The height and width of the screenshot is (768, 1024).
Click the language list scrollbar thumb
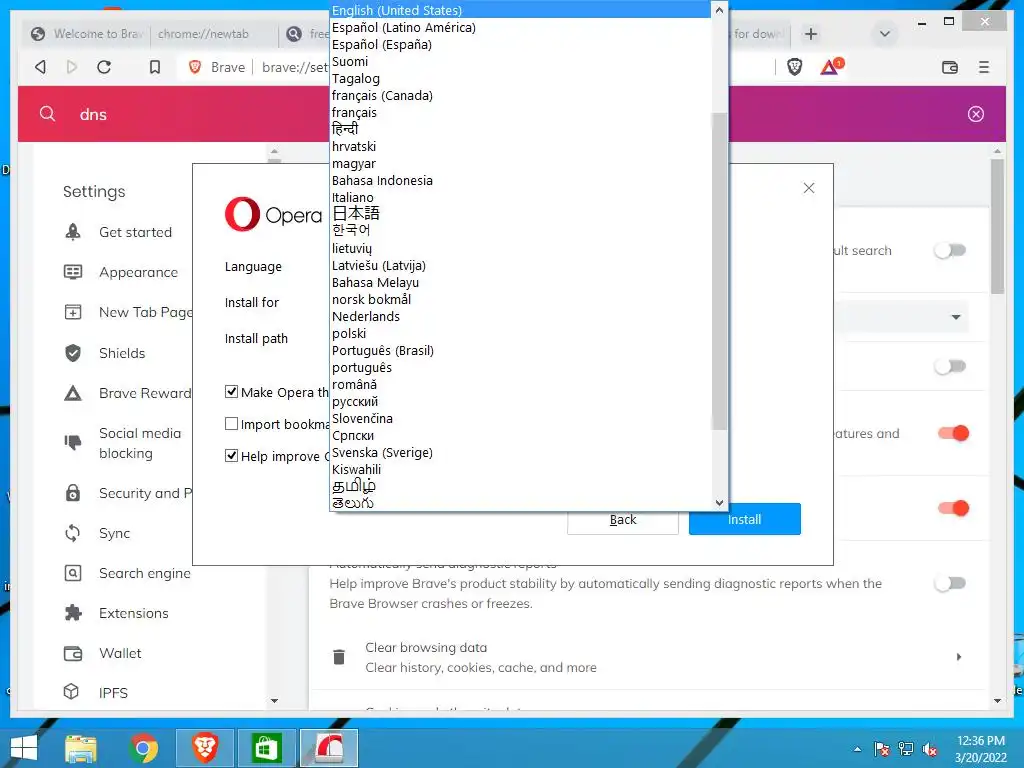719,271
